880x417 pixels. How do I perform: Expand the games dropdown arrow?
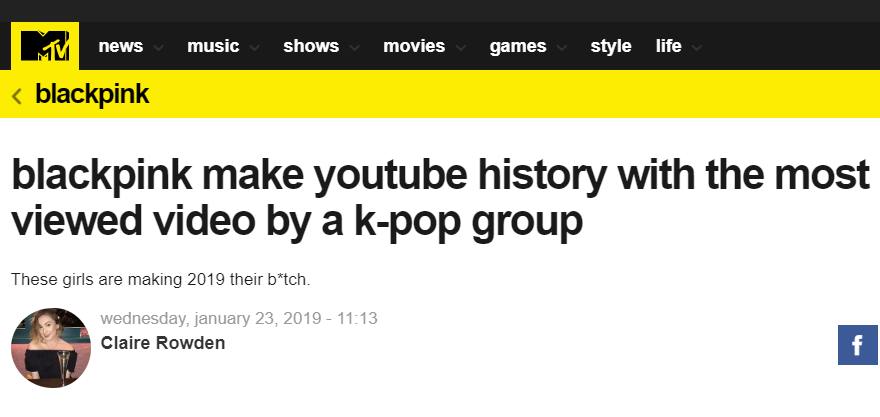pos(562,47)
